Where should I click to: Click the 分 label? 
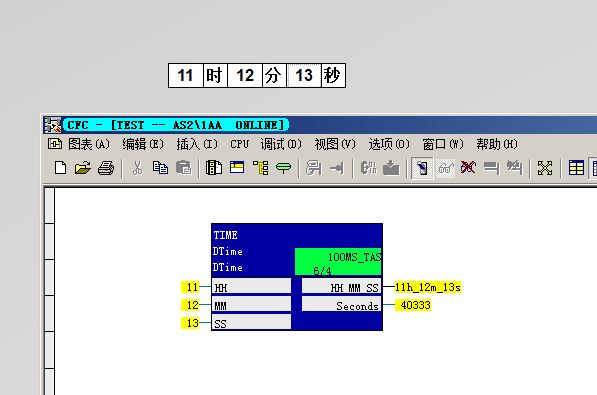coord(274,75)
